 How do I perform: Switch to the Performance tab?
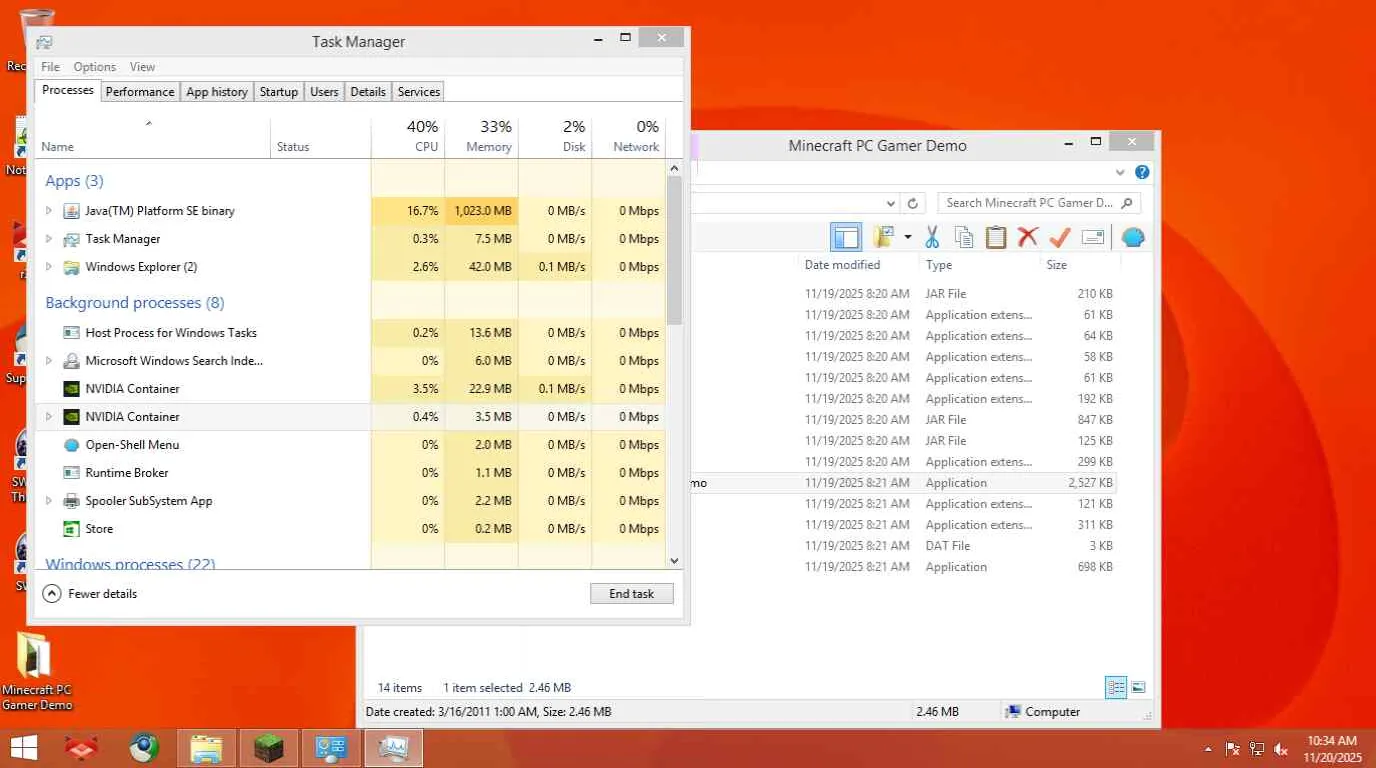tap(140, 92)
